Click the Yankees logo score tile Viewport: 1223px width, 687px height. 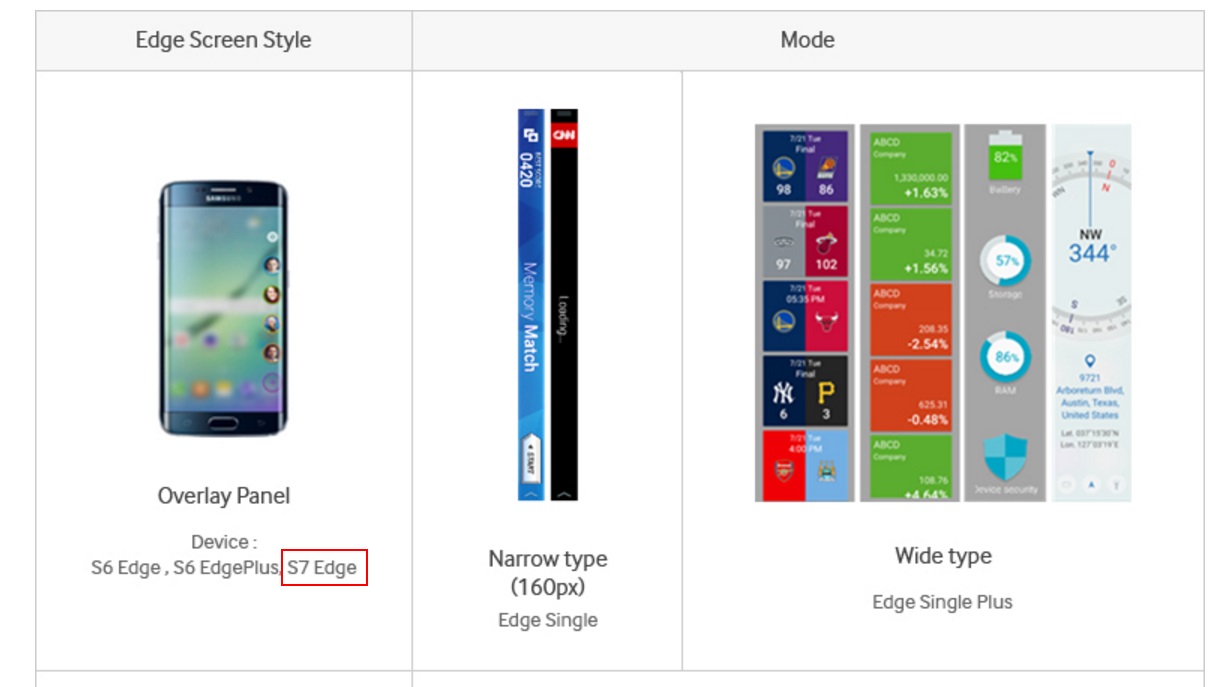[x=782, y=392]
